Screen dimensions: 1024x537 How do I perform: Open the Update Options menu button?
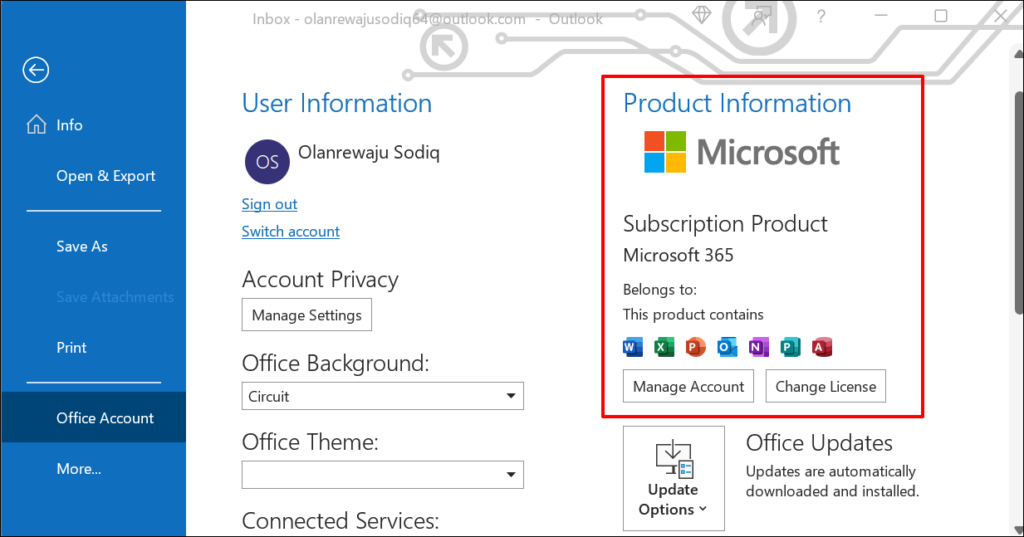click(673, 478)
